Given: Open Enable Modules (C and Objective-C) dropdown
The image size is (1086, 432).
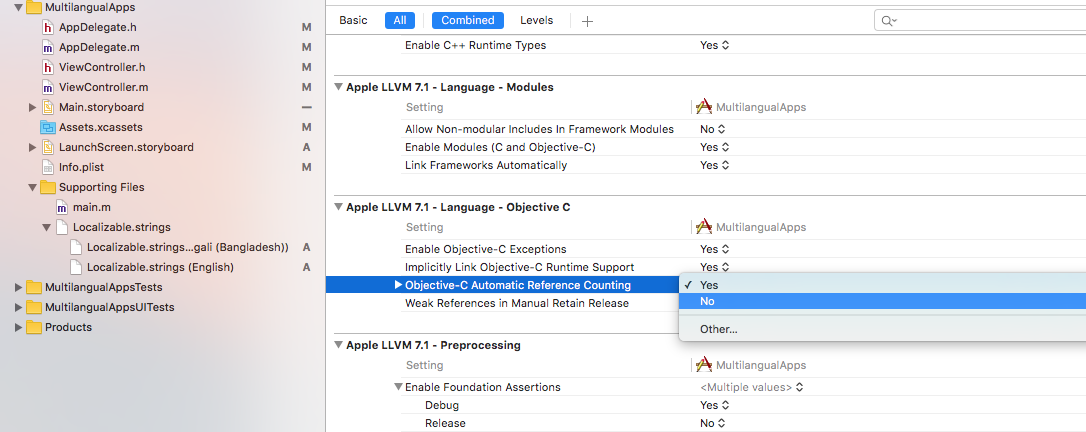Looking at the screenshot, I should point(715,147).
